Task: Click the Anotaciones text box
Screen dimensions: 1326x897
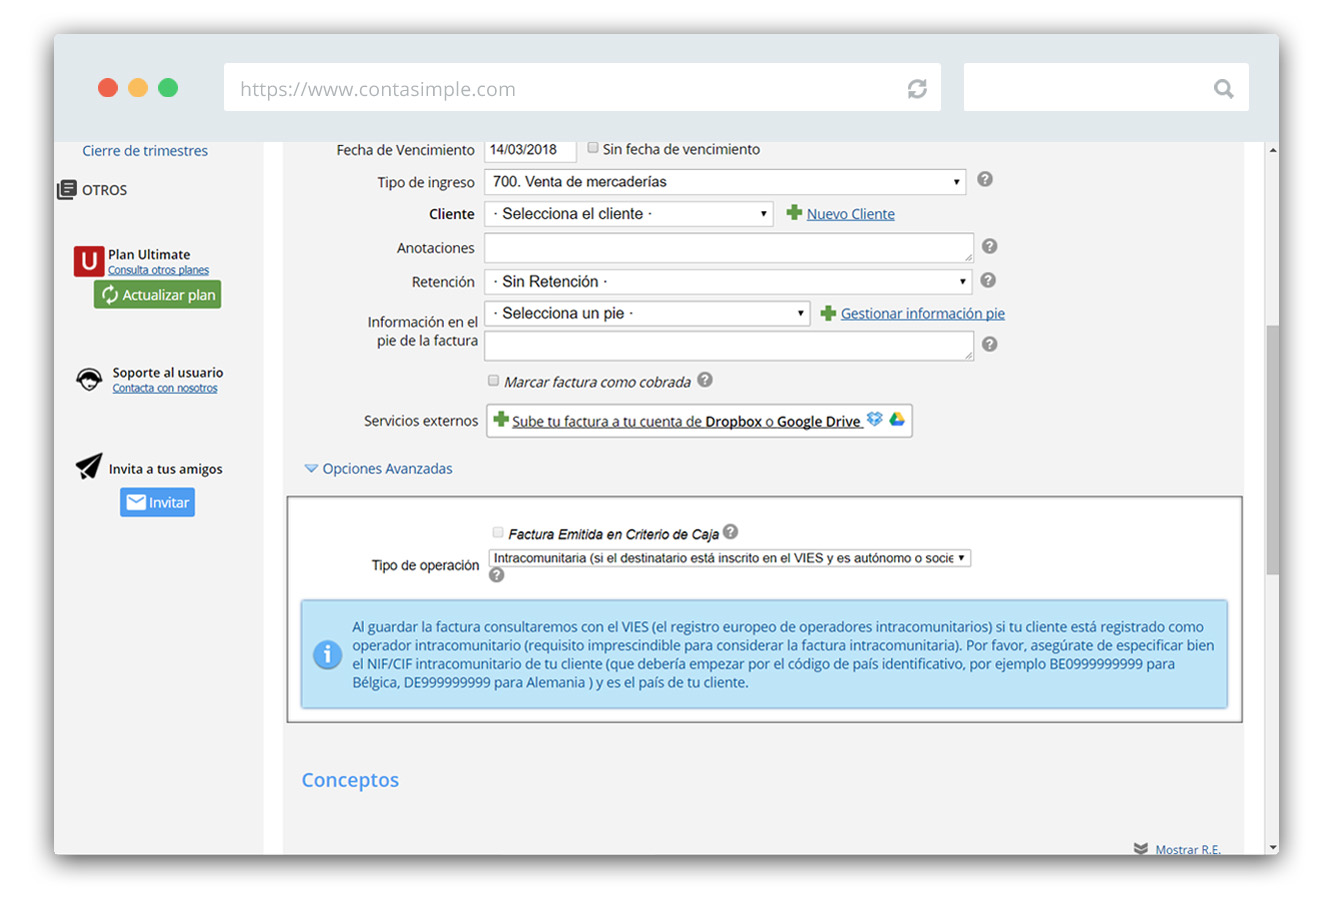Action: coord(729,248)
